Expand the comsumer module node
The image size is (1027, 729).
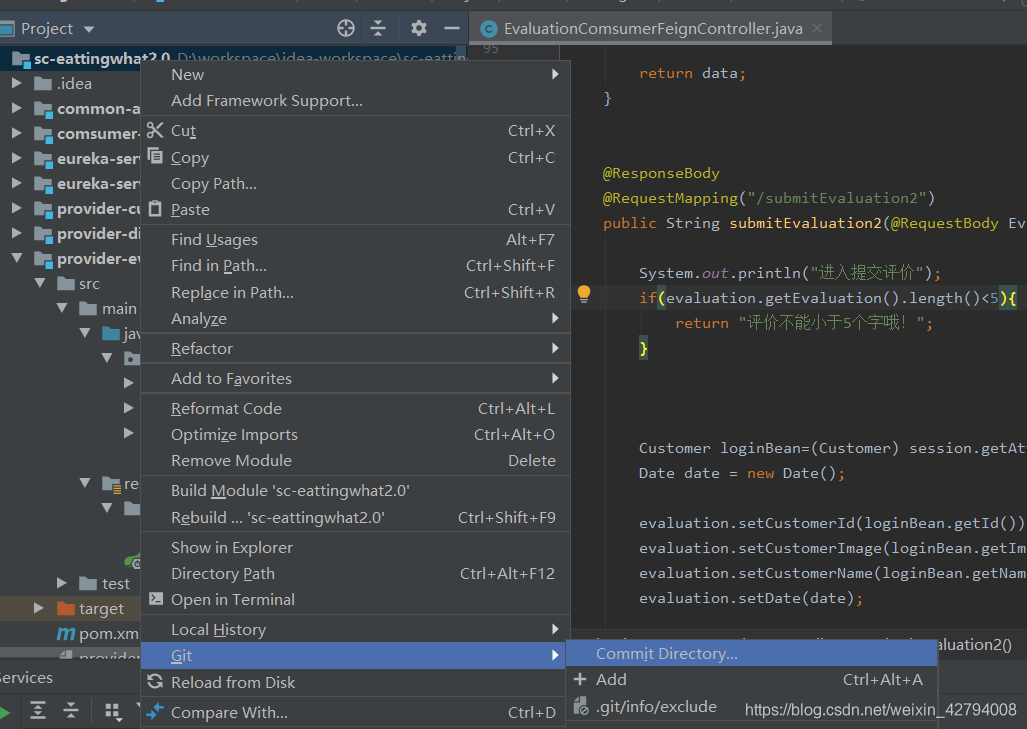17,133
